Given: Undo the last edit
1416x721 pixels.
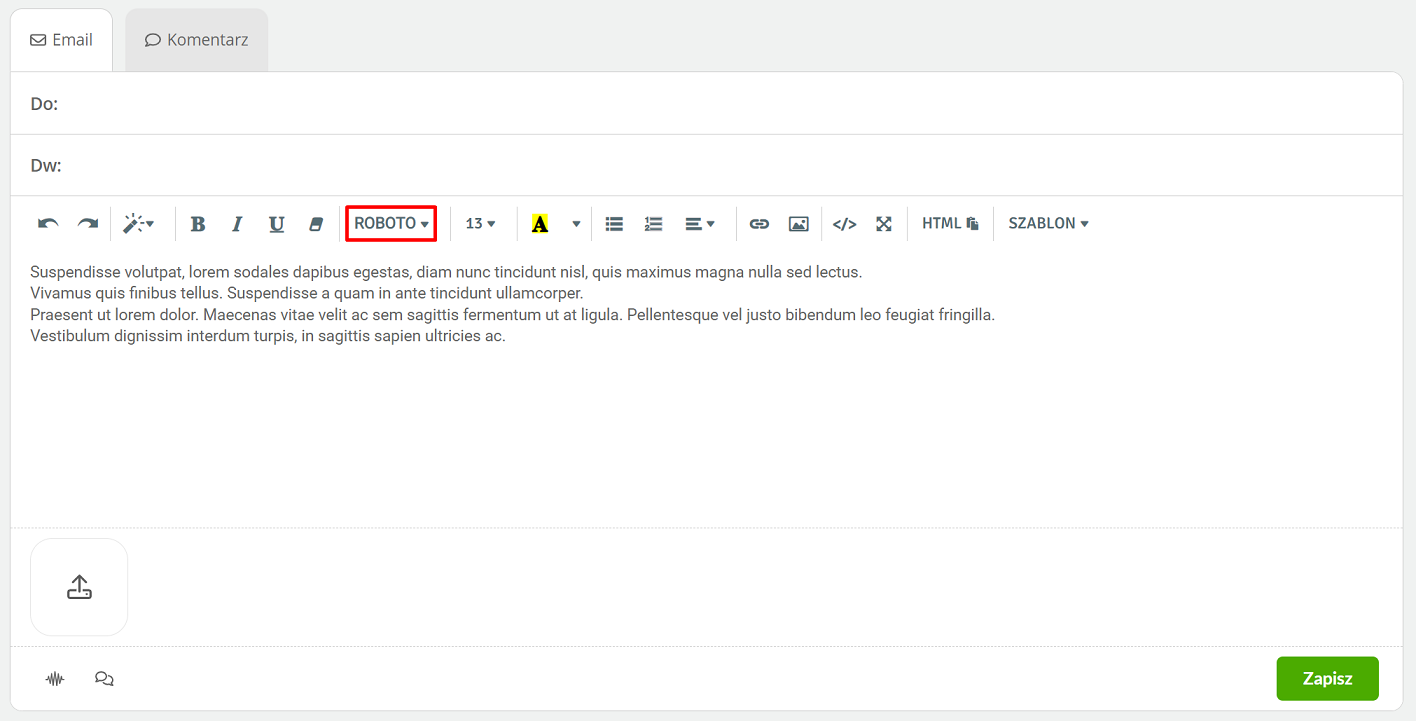Looking at the screenshot, I should point(48,224).
